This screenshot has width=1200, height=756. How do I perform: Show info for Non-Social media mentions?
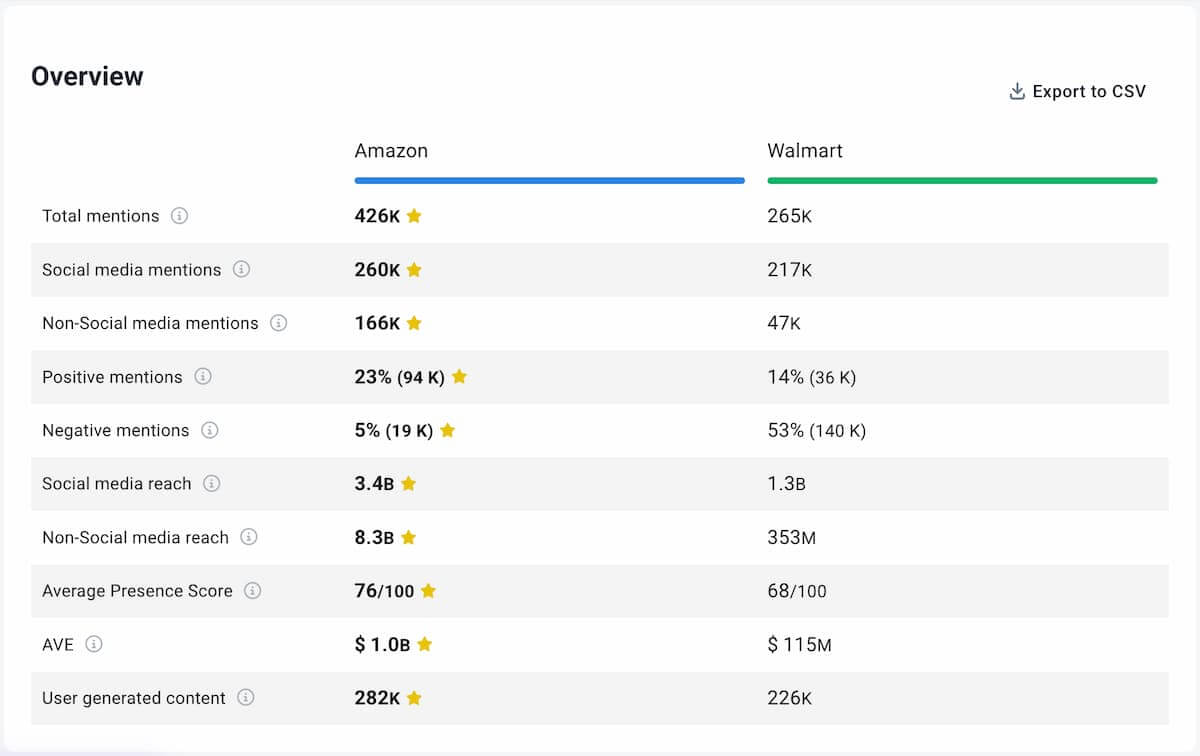pos(279,323)
